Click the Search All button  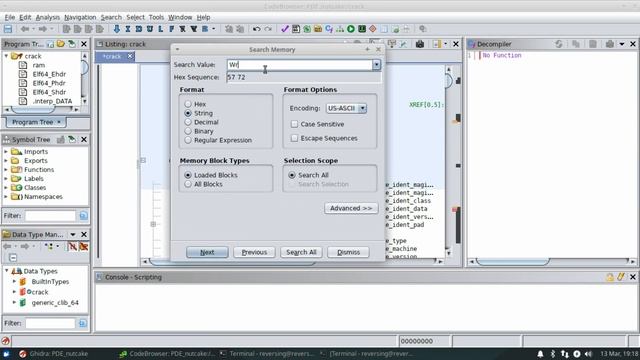coord(301,252)
